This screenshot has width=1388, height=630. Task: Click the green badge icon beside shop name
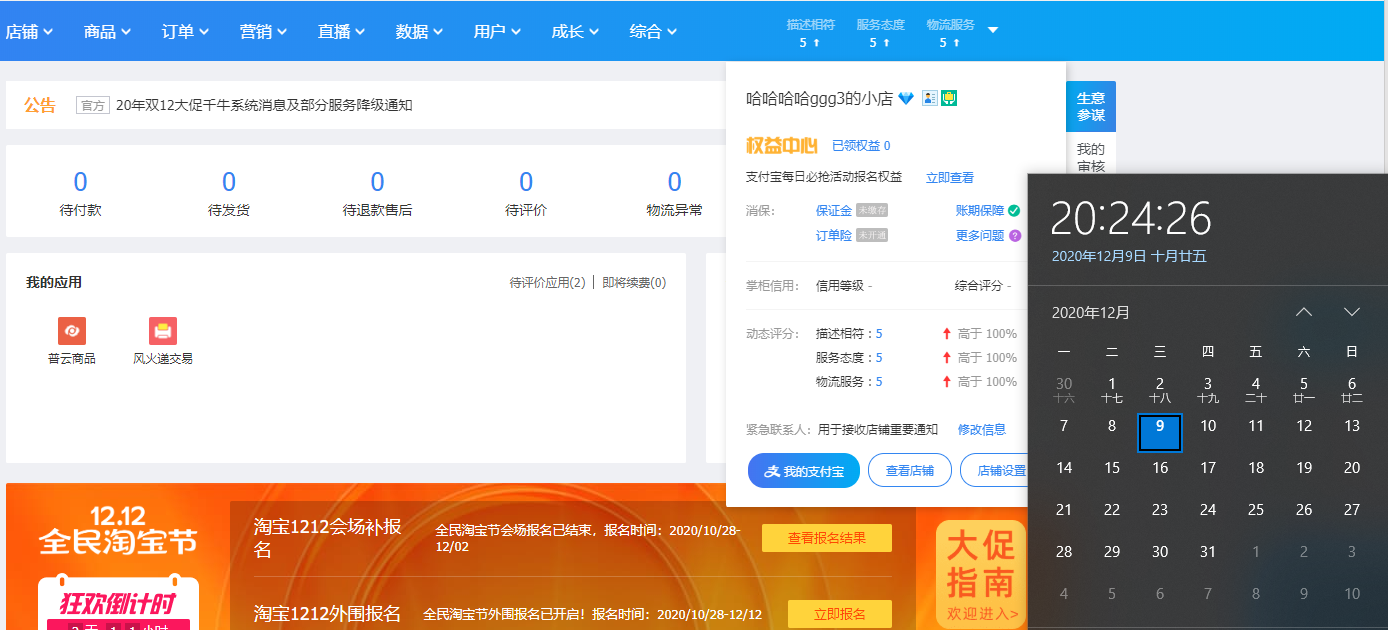[x=950, y=98]
